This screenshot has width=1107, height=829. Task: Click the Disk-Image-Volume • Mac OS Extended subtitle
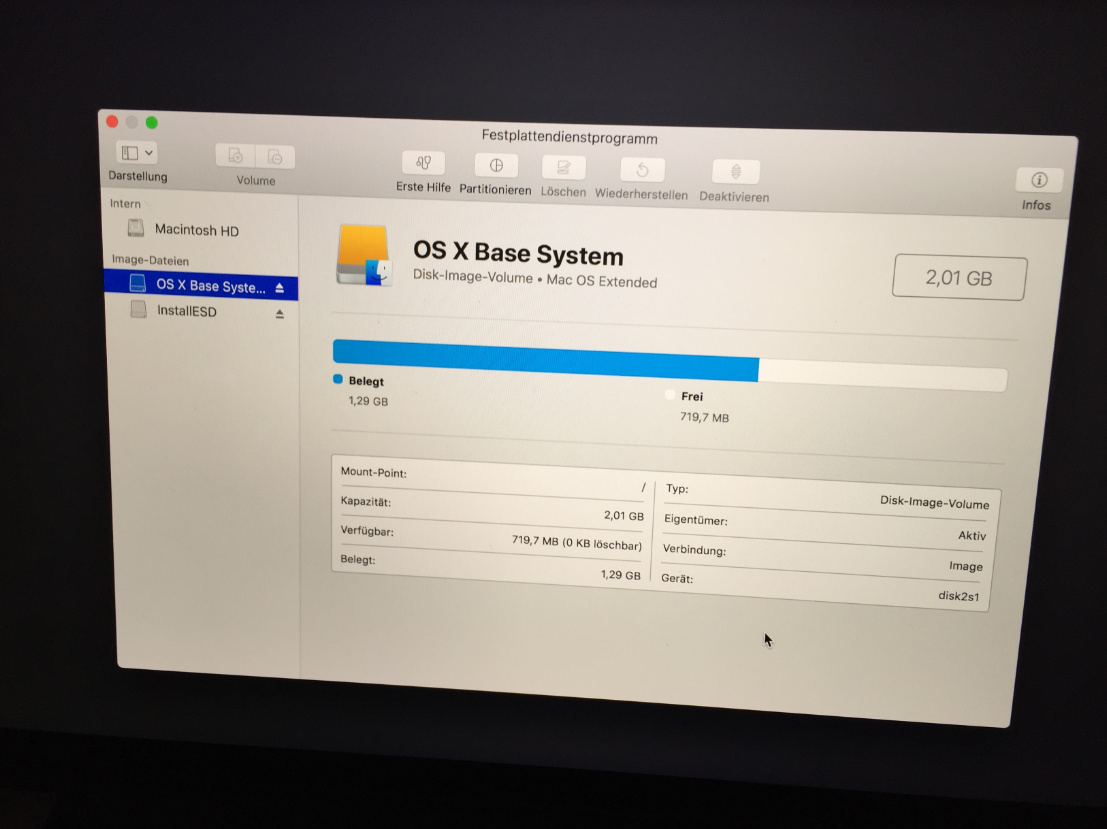535,280
